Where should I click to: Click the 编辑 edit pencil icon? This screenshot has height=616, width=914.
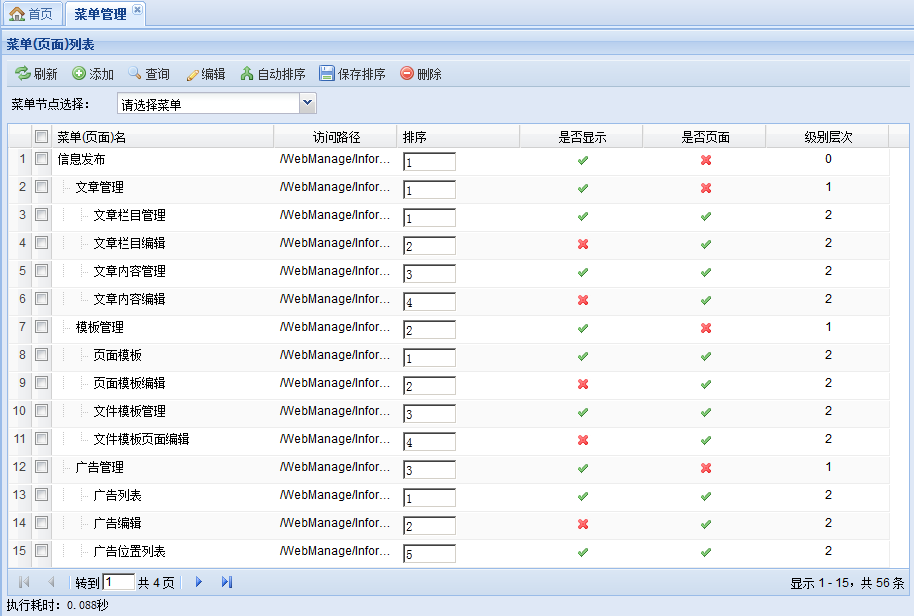[193, 74]
